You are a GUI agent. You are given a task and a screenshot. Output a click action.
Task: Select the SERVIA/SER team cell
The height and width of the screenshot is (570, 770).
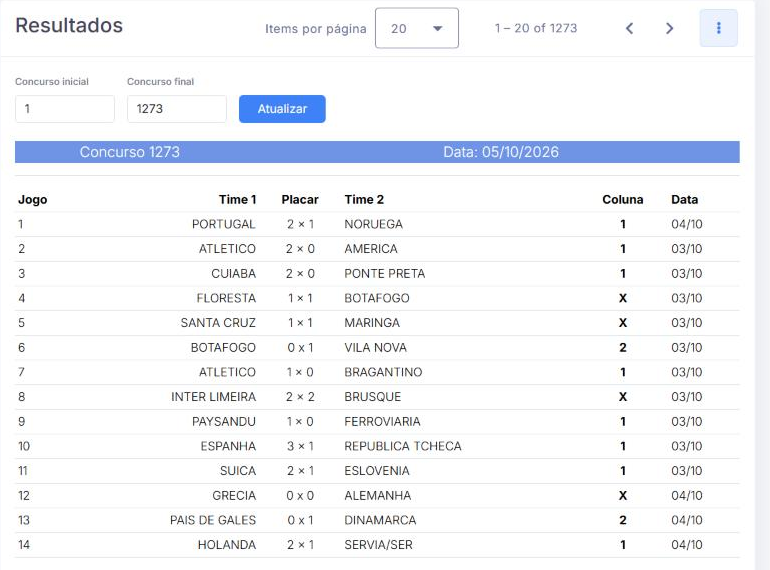pos(379,544)
